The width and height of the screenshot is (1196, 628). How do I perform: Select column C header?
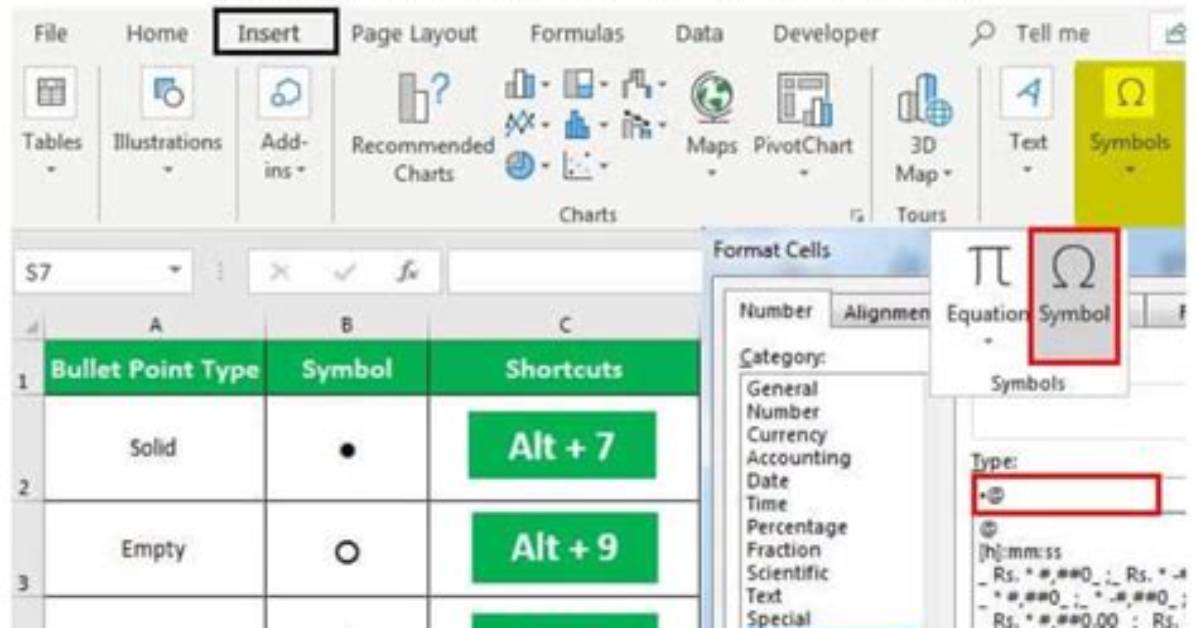pos(564,326)
